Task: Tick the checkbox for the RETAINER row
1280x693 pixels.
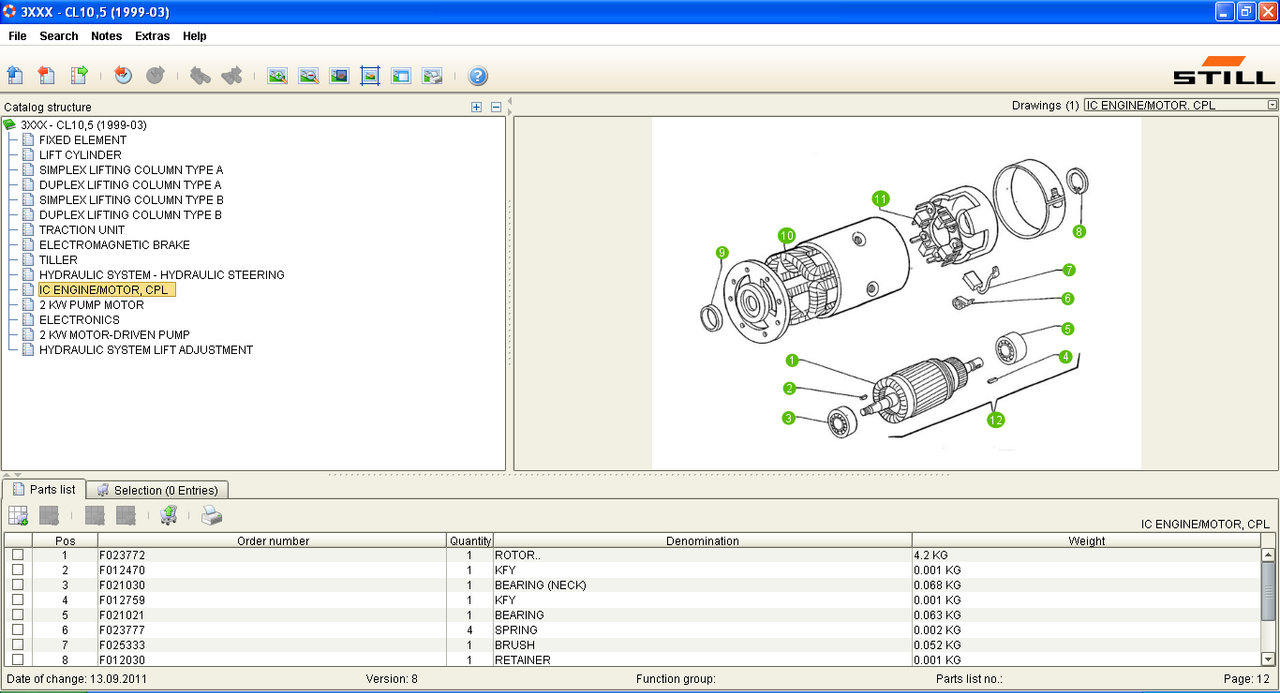Action: pyautogui.click(x=17, y=660)
